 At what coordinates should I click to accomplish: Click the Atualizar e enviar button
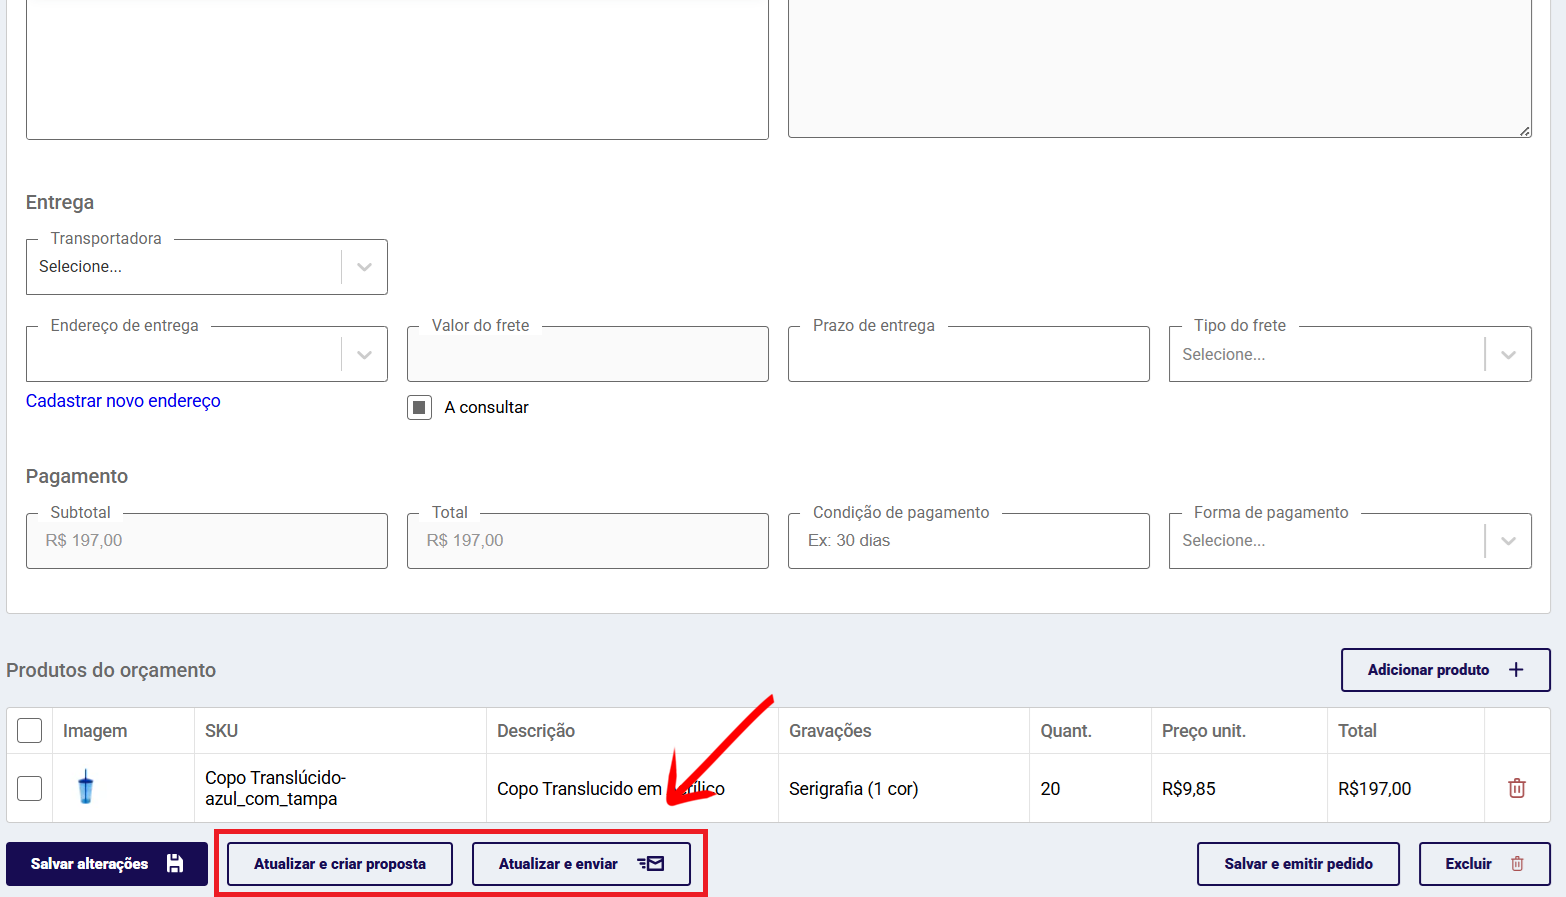click(581, 864)
